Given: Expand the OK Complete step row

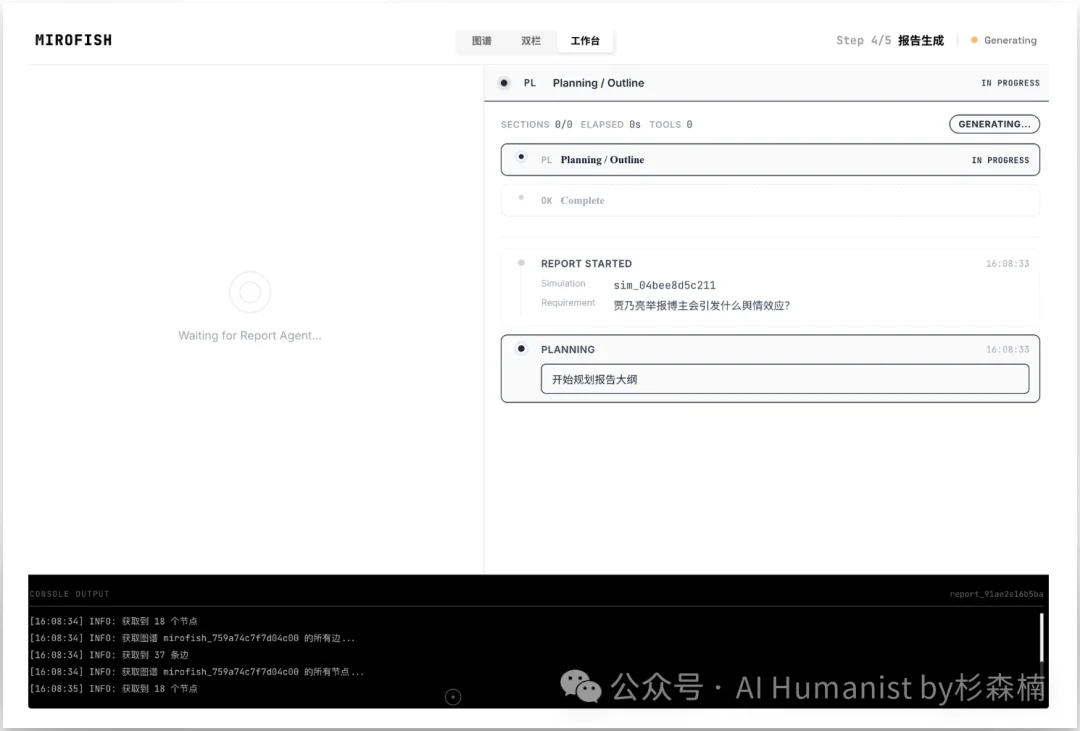Looking at the screenshot, I should [770, 201].
